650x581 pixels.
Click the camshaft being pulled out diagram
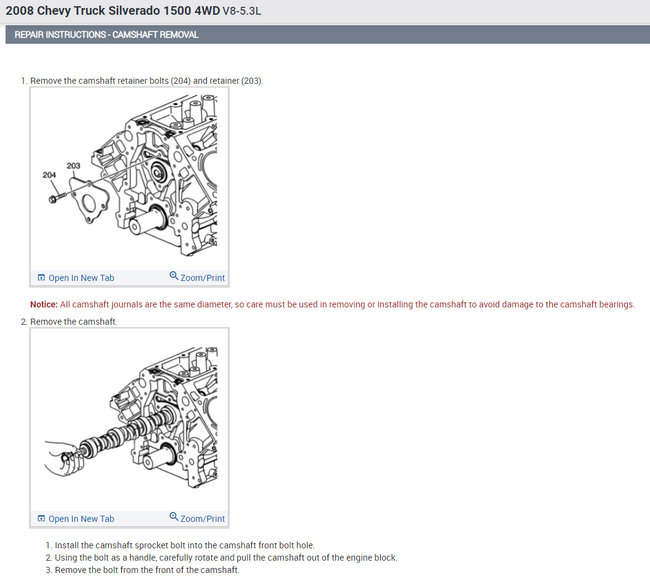129,419
